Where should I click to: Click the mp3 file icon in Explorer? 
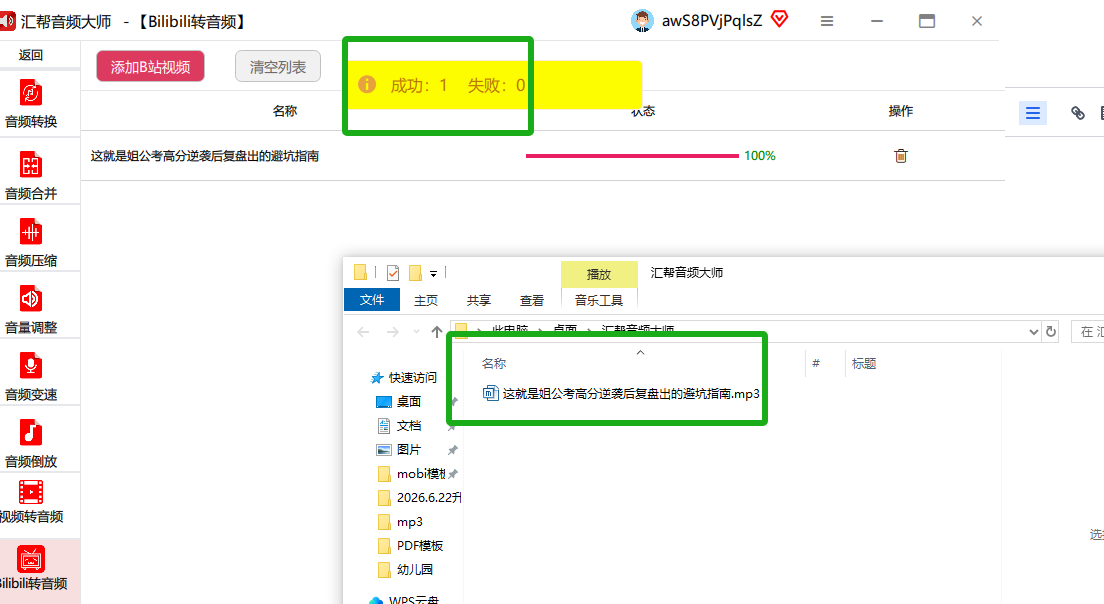click(x=490, y=394)
